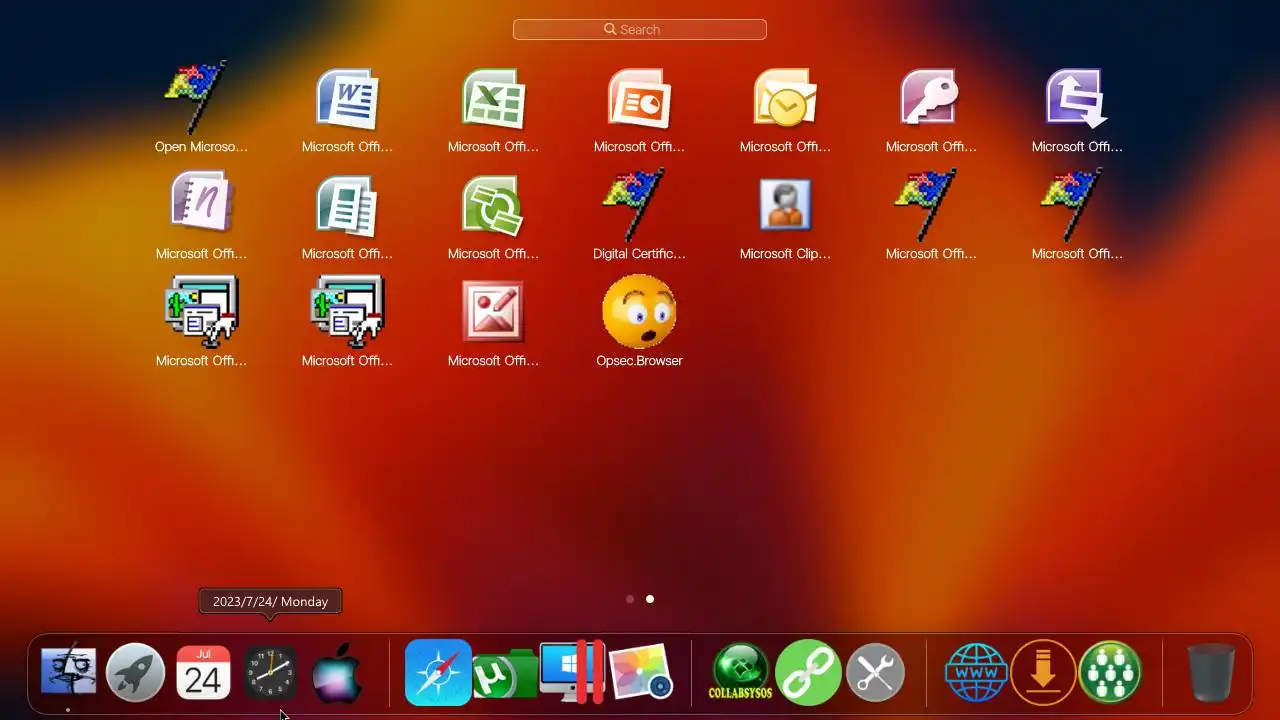Open the Trash can in the dock
Image resolution: width=1280 pixels, height=720 pixels.
point(1211,673)
